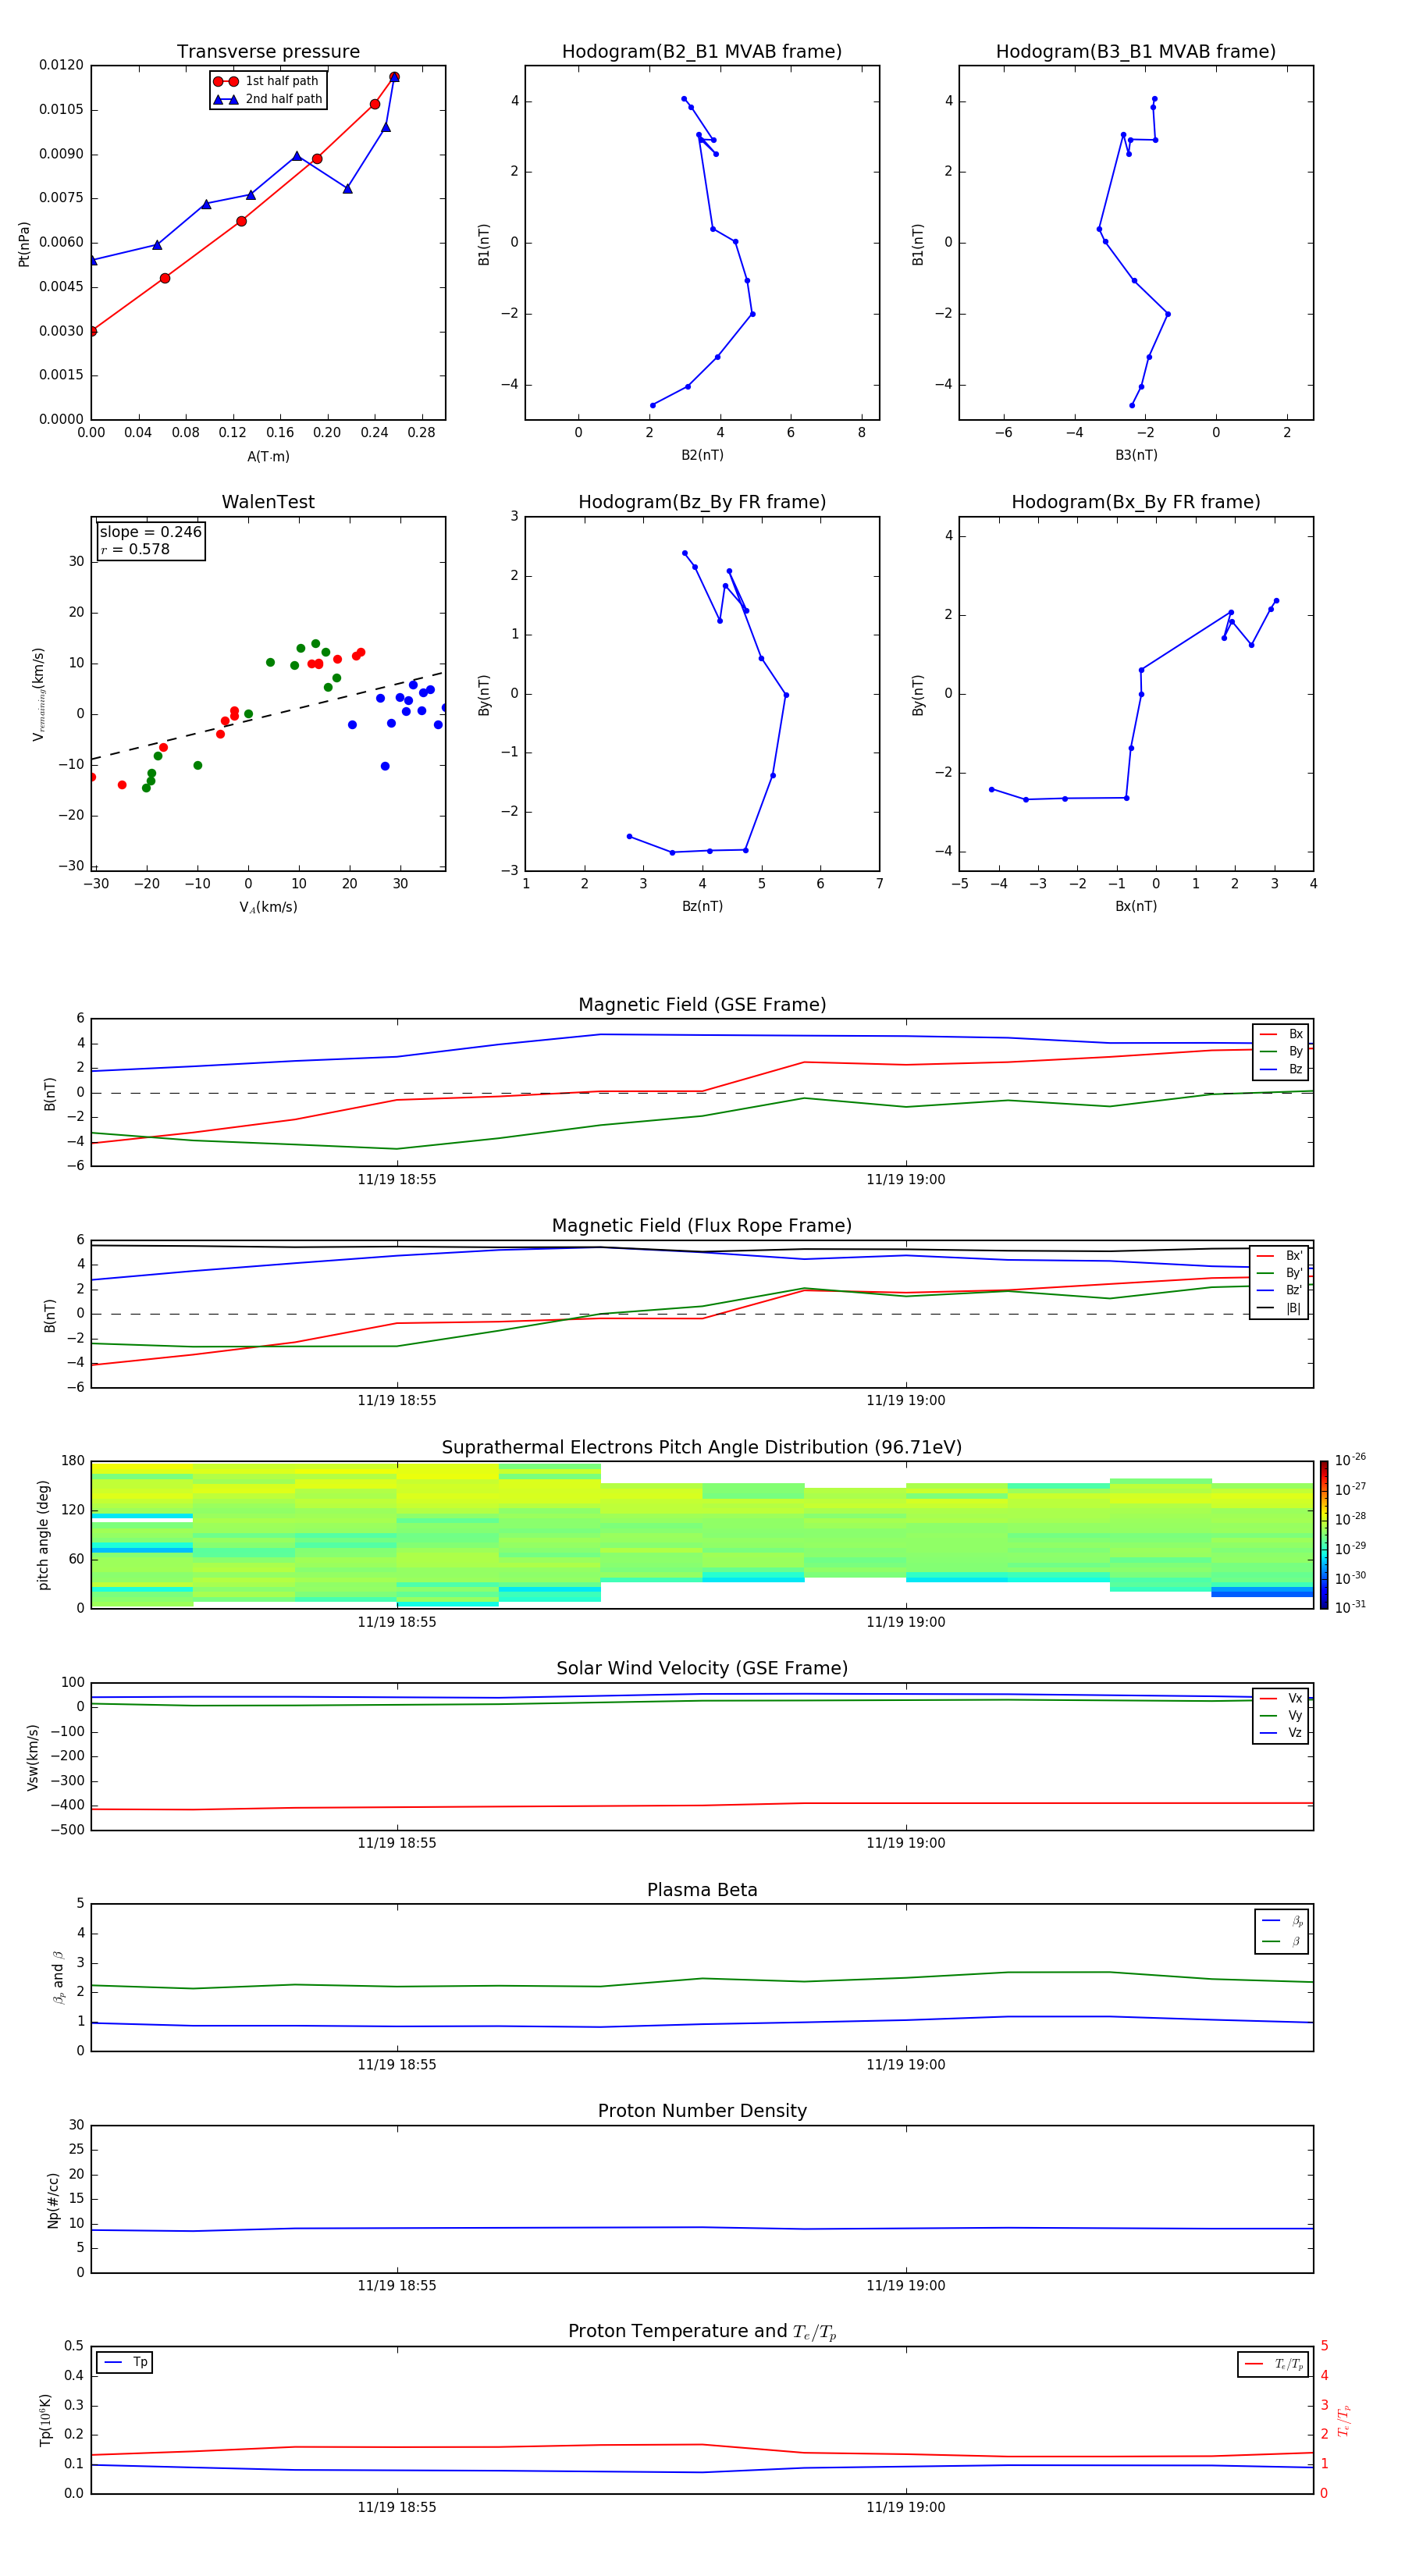Click the dashed regression line in WalenTest
This screenshot has height=2576, width=1405.
267,715
